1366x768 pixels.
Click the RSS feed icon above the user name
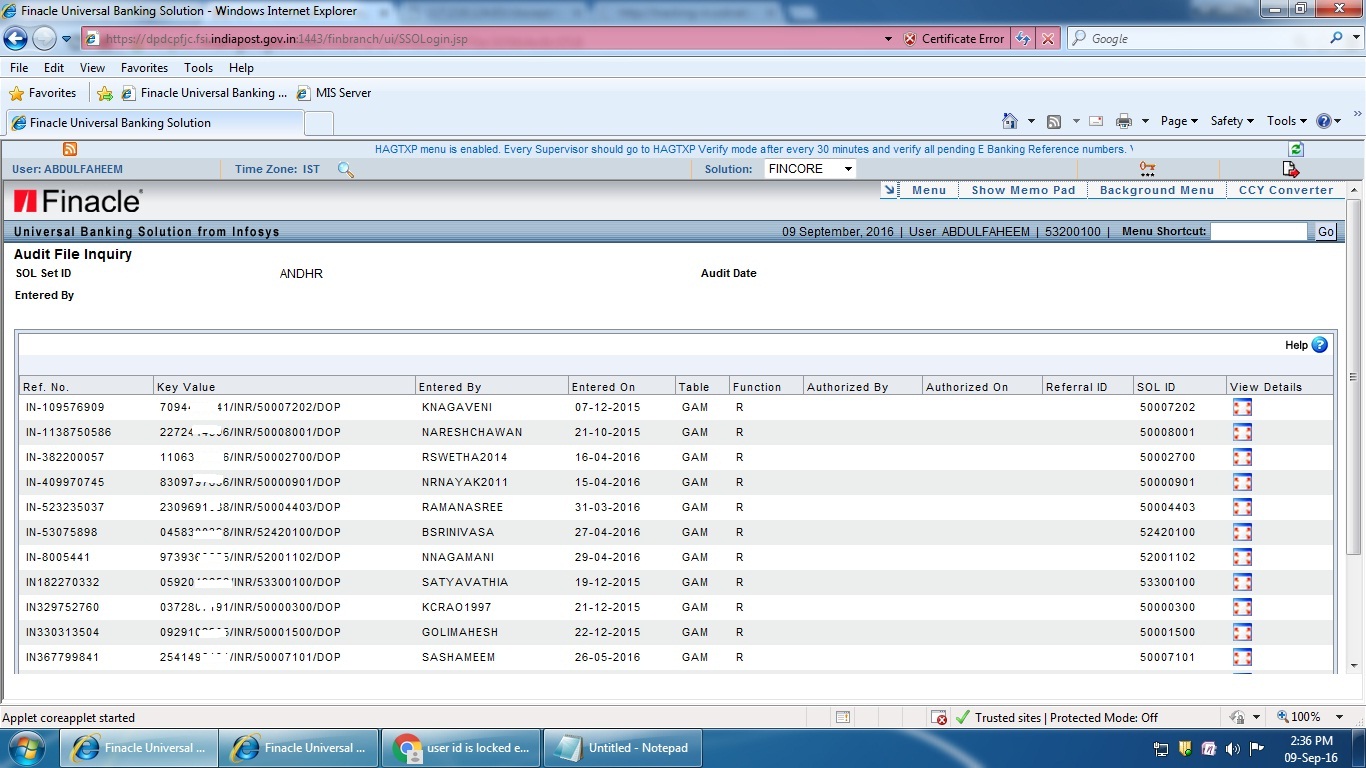[x=69, y=148]
